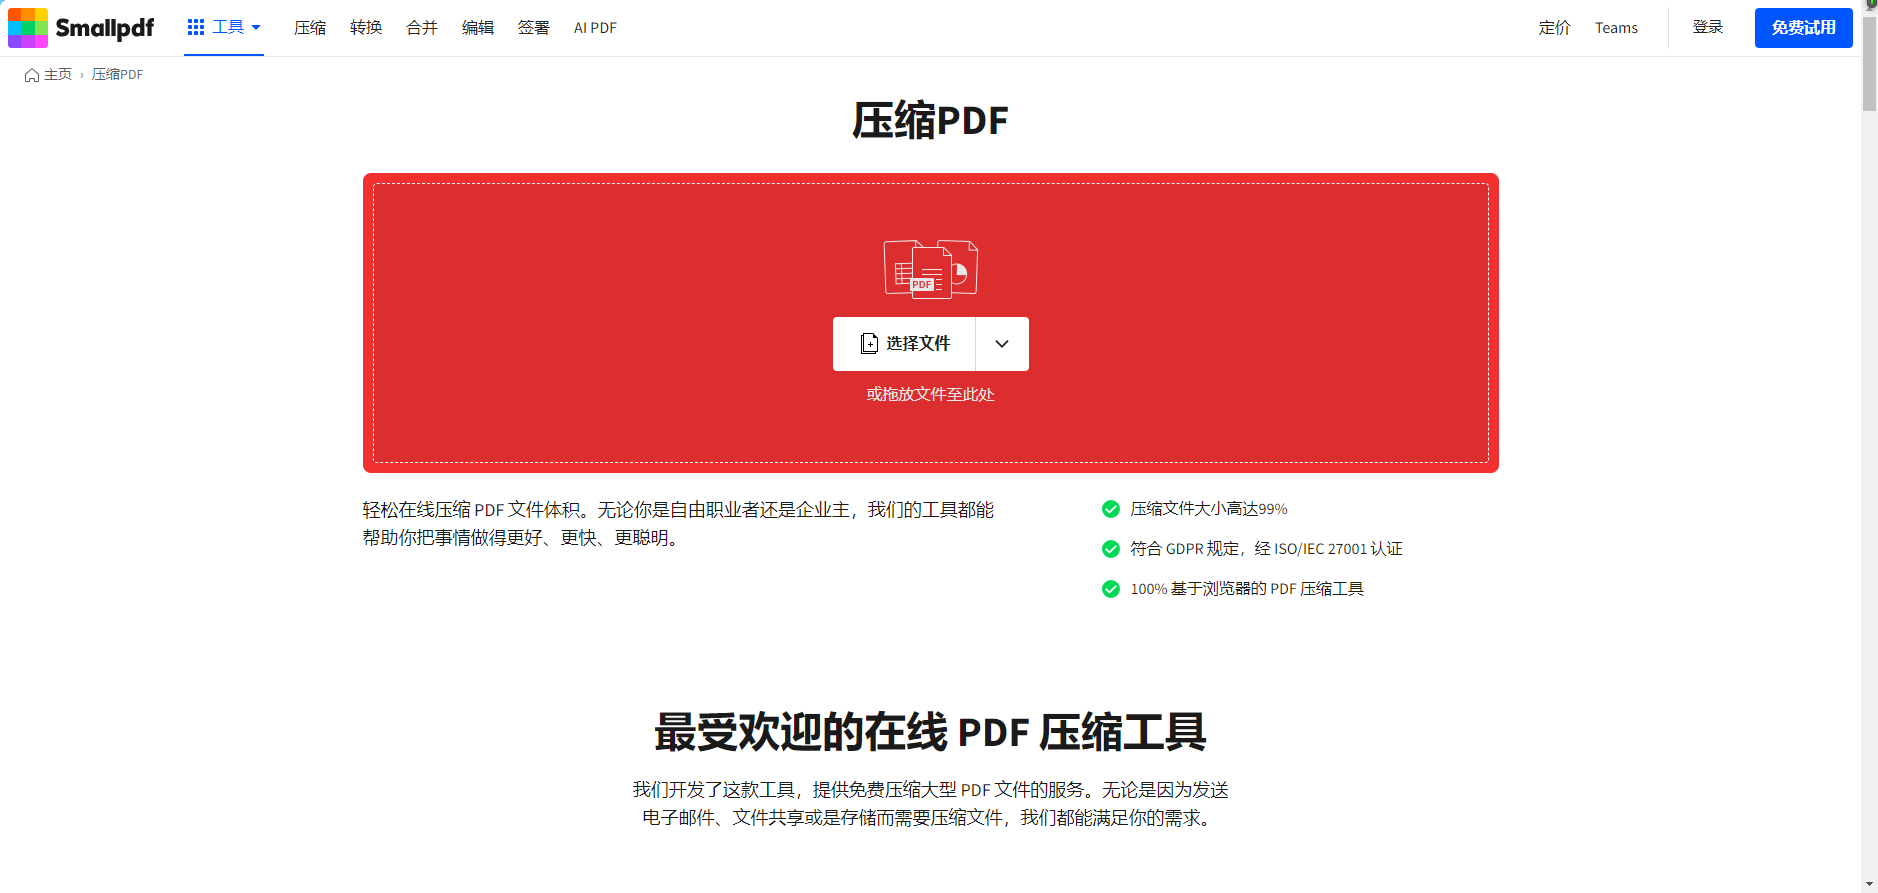This screenshot has width=1878, height=893.
Task: Click green checkmark beside 压缩文件大小高达99%
Action: click(x=1110, y=509)
